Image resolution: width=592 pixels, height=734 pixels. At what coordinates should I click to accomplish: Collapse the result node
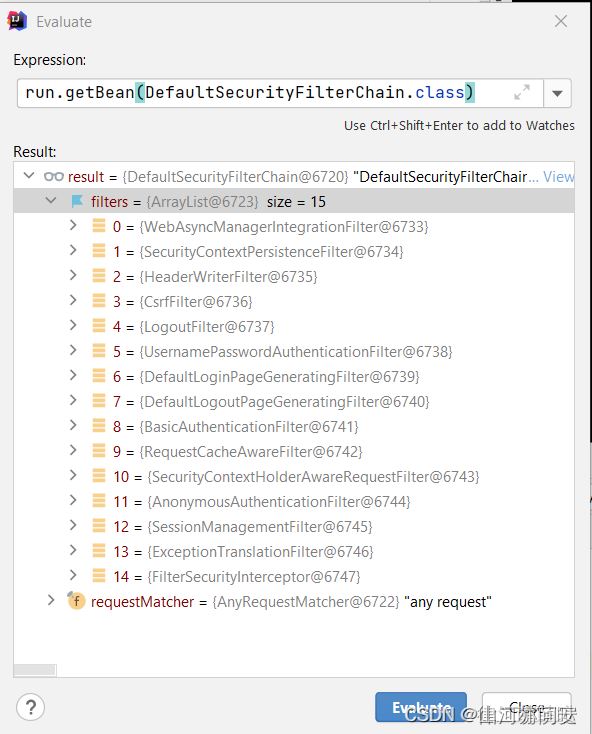click(x=29, y=176)
